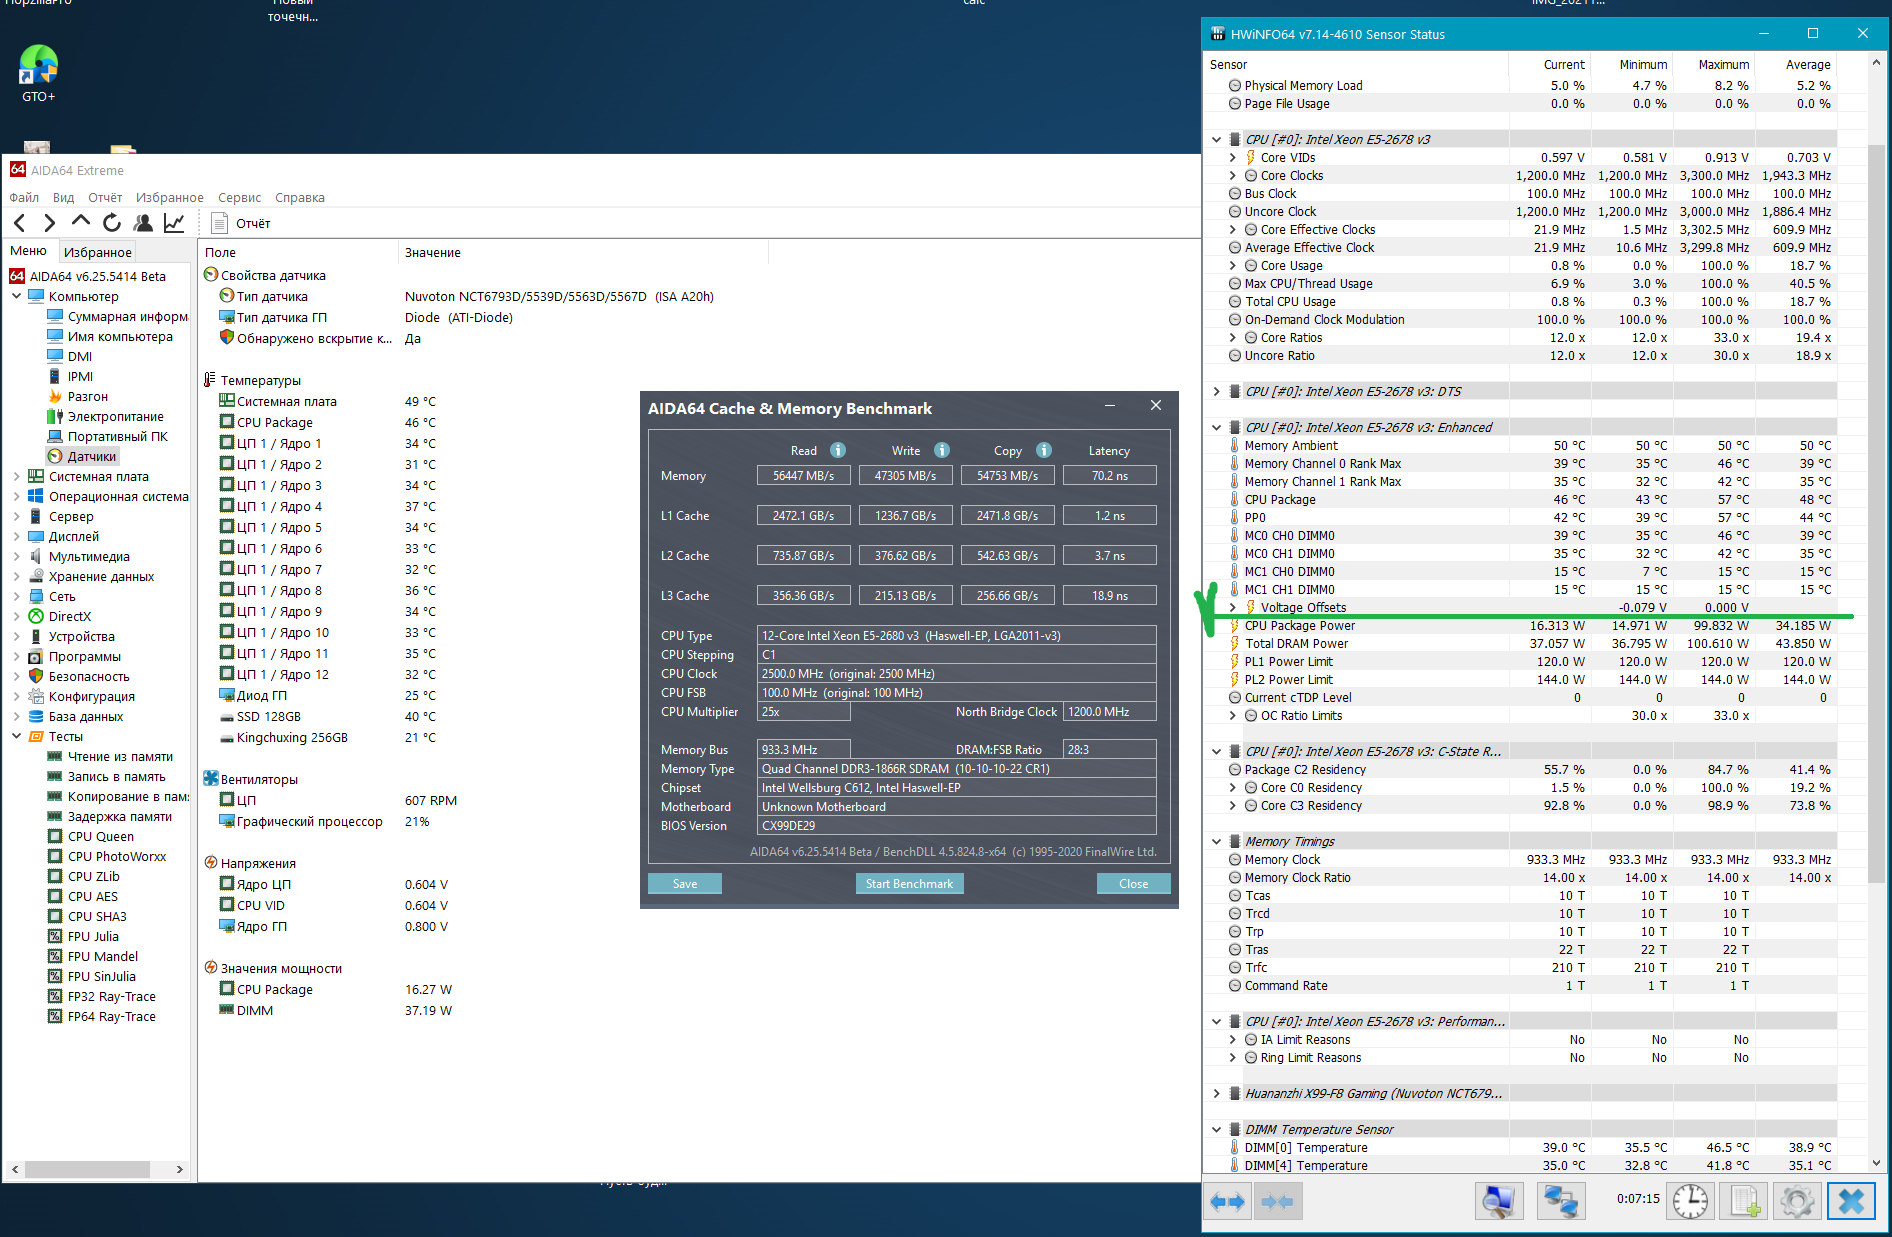
Task: Open the Справка menu in AIDA64
Action: 300,197
